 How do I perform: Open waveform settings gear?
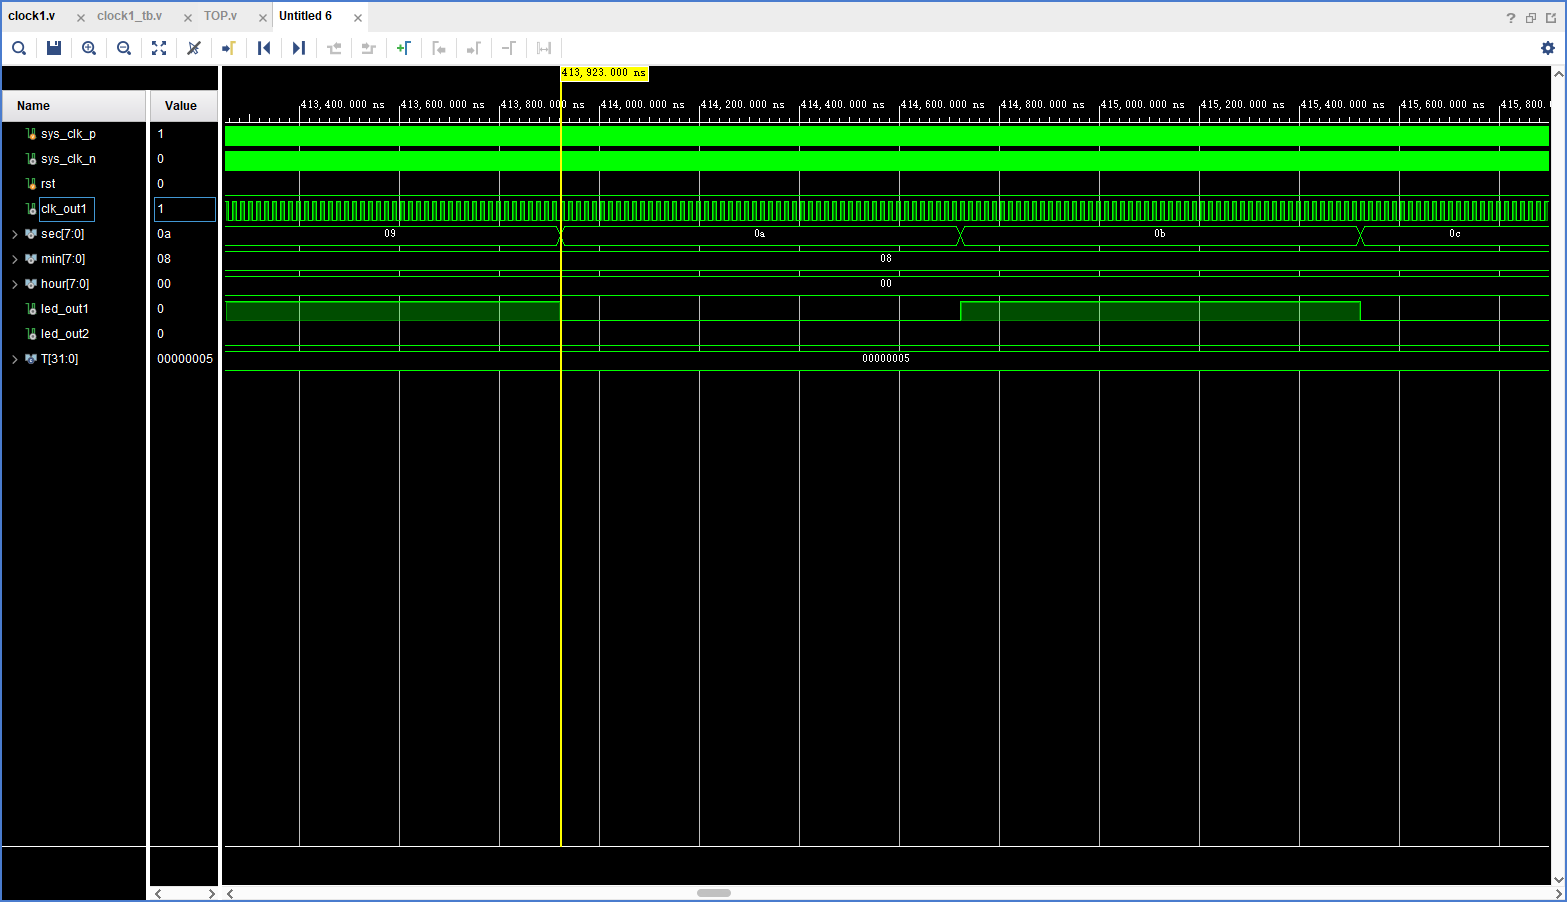(x=1548, y=48)
